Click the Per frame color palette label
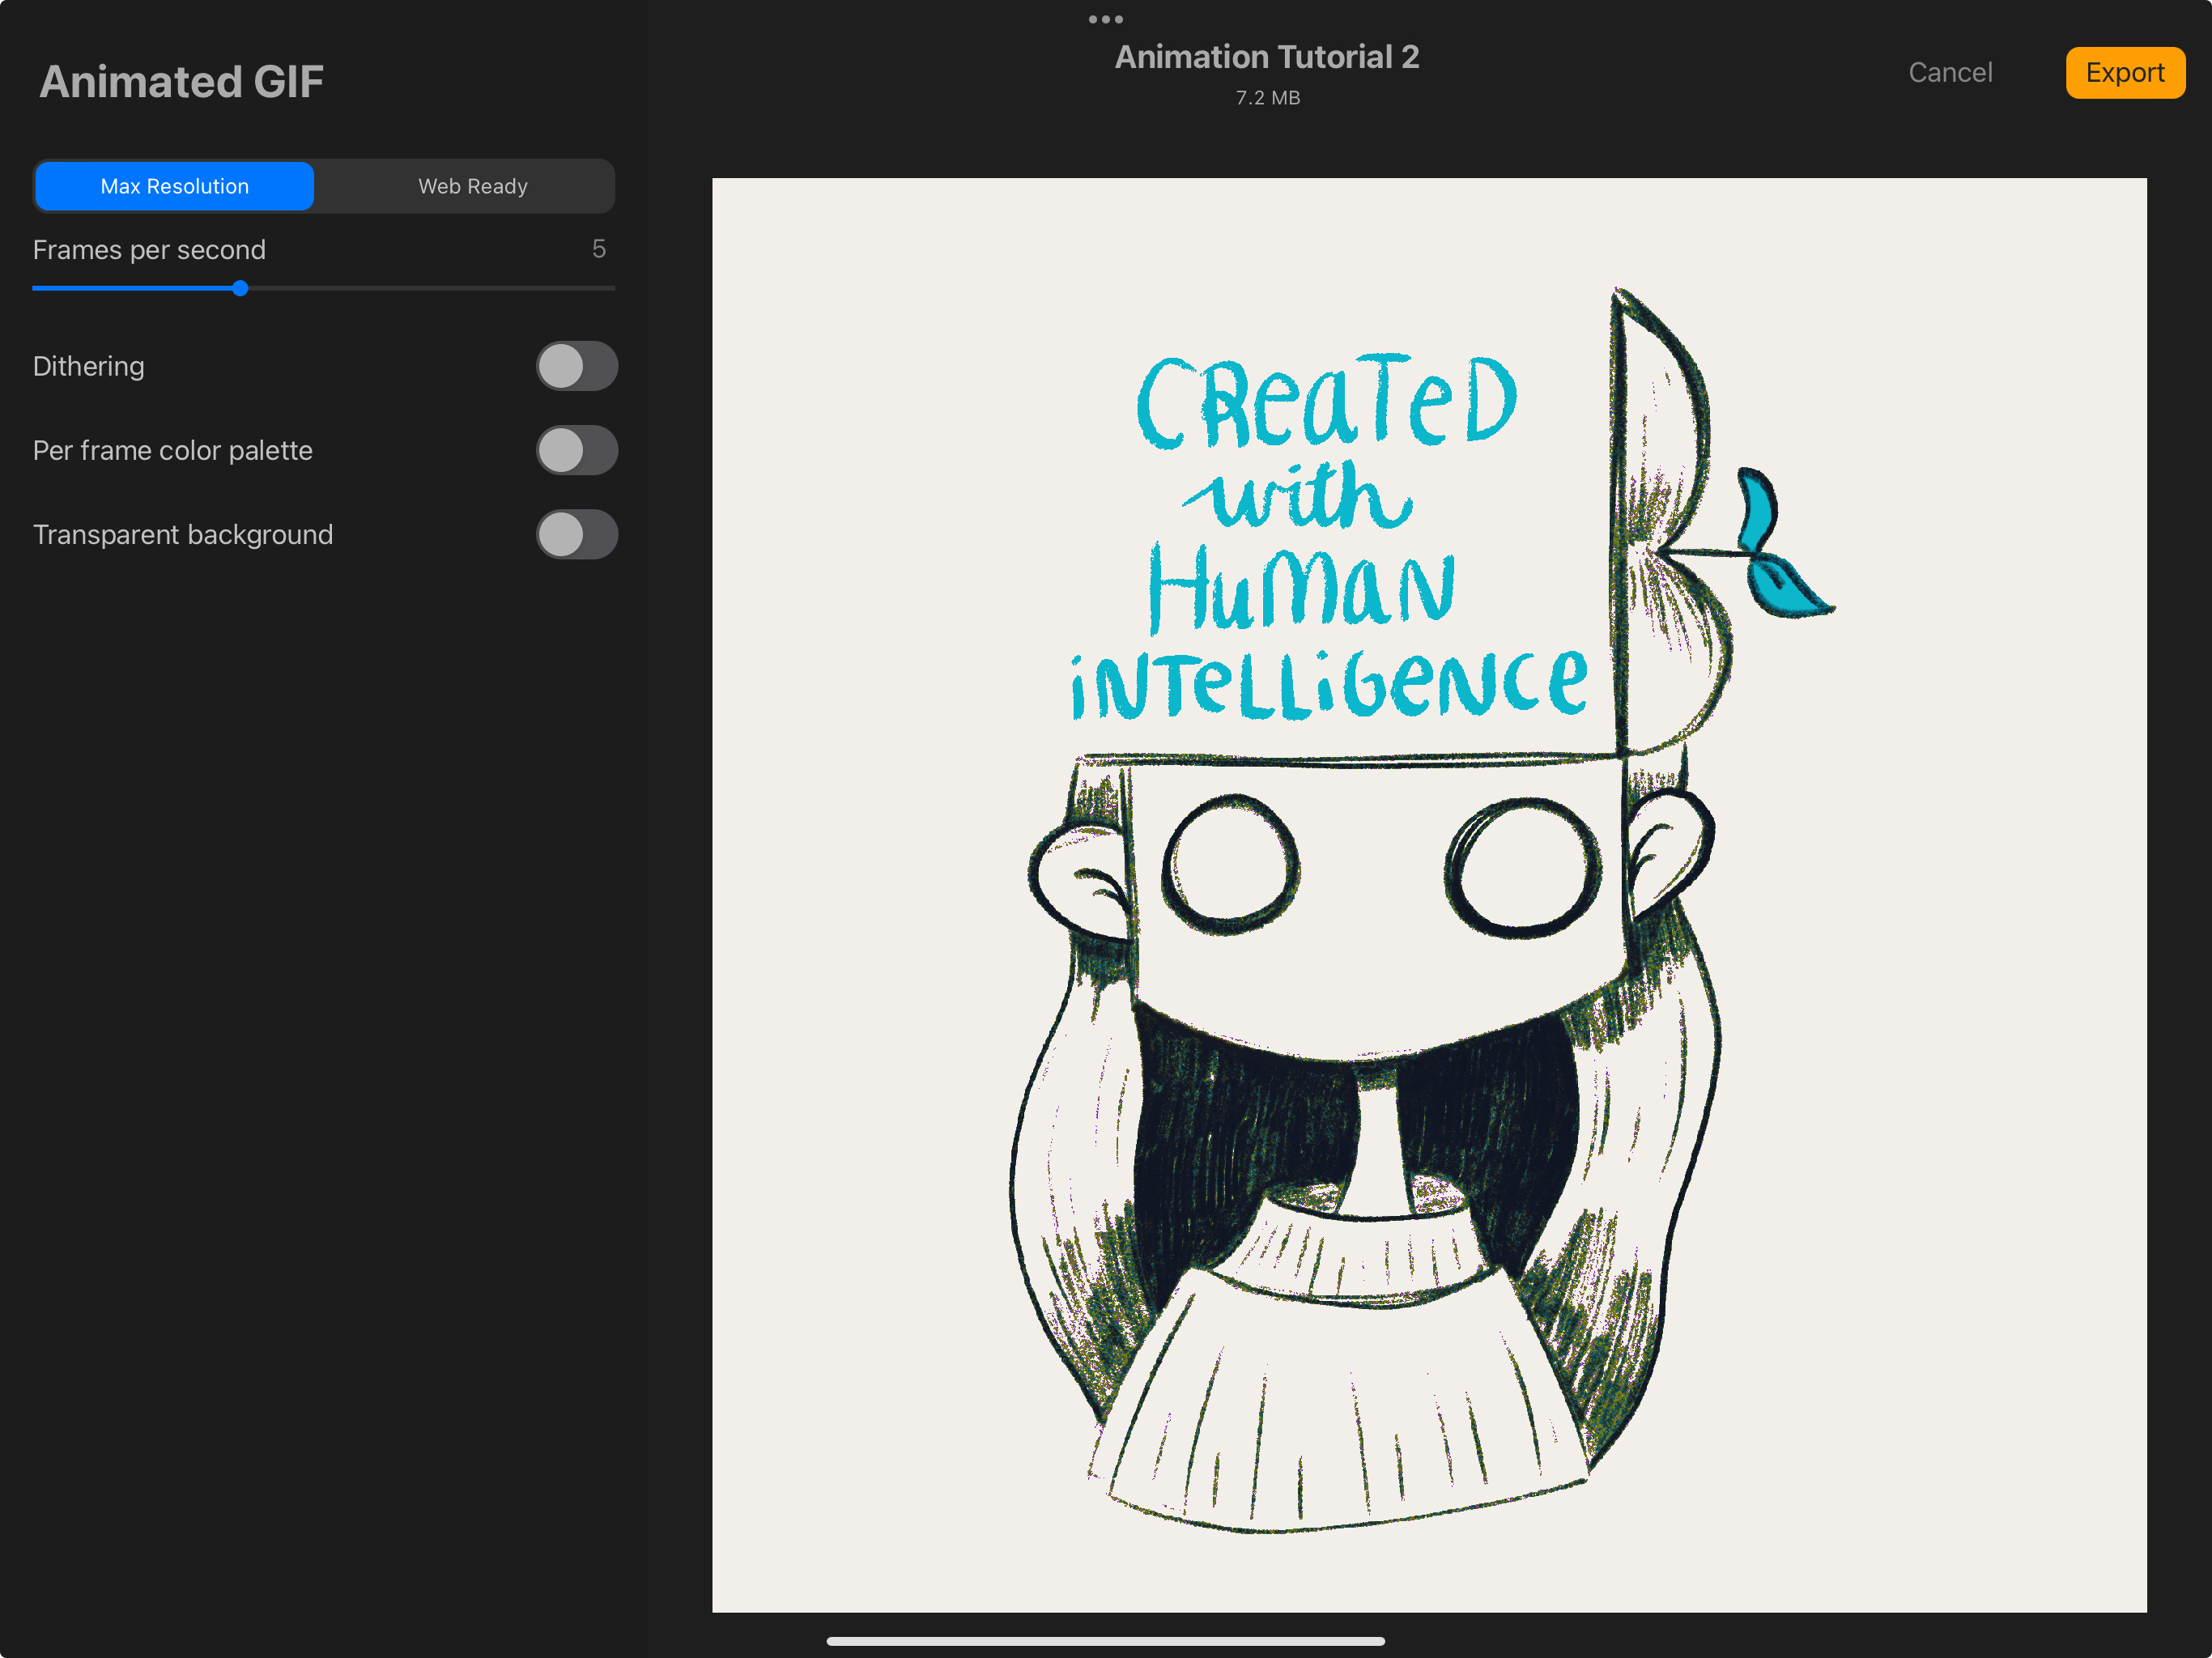2212x1658 pixels. pos(172,450)
